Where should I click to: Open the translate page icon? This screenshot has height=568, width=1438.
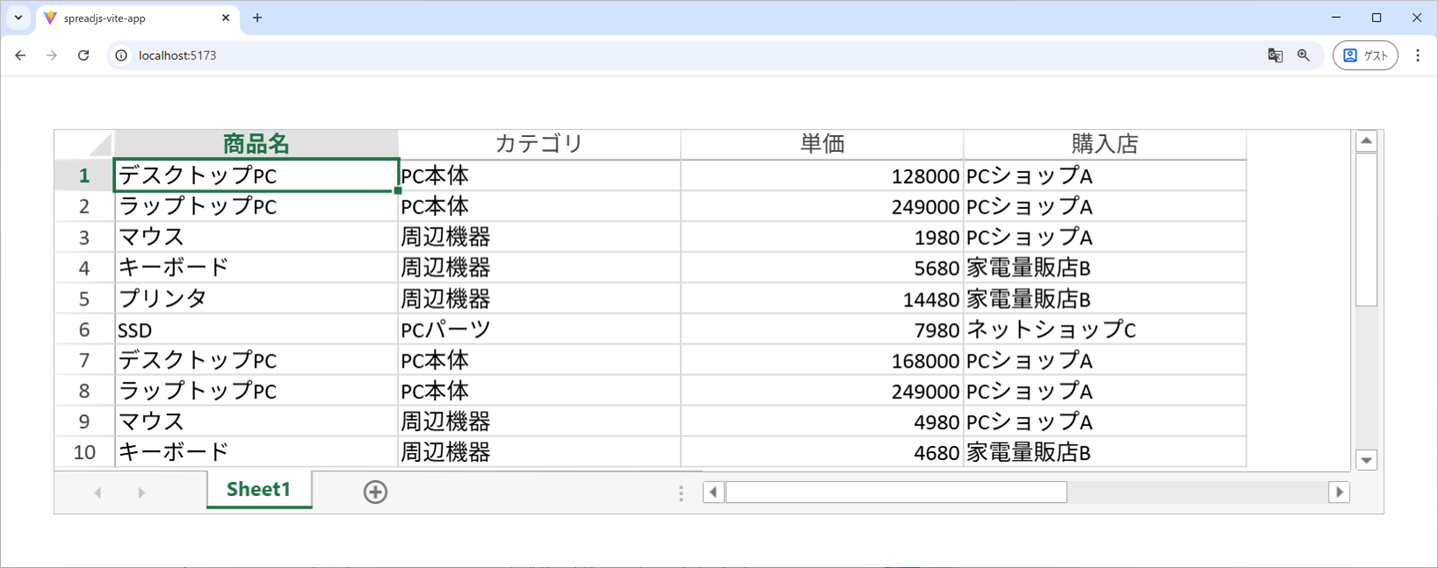click(x=1275, y=56)
